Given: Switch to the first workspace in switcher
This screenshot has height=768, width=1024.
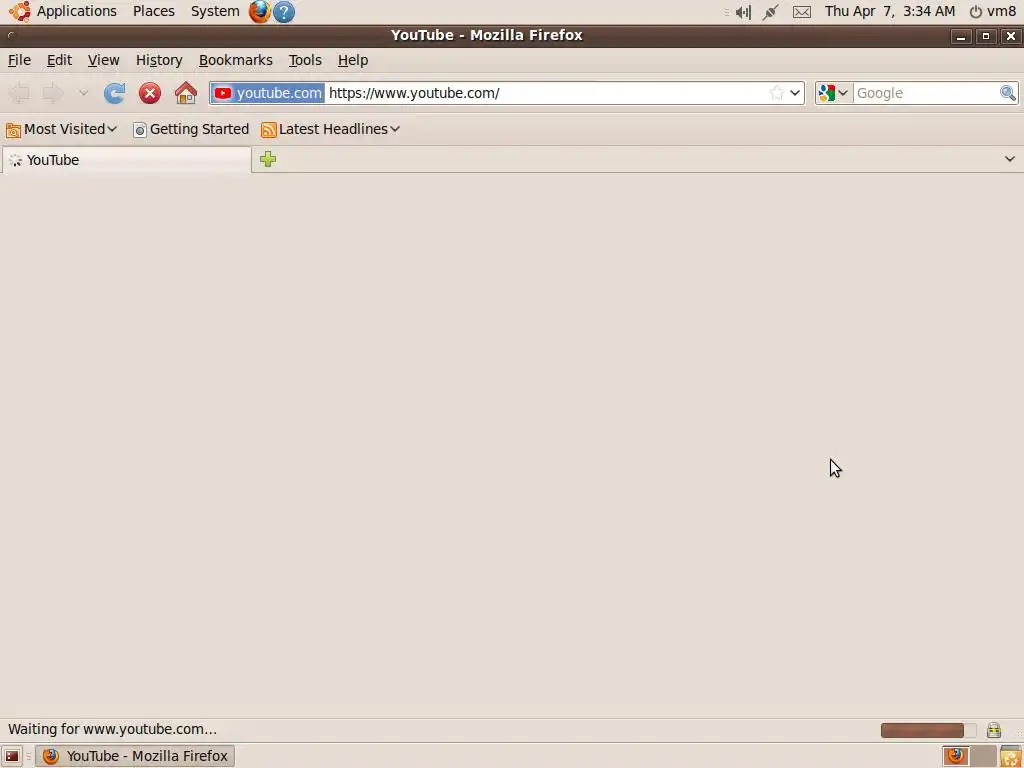Looking at the screenshot, I should 956,756.
